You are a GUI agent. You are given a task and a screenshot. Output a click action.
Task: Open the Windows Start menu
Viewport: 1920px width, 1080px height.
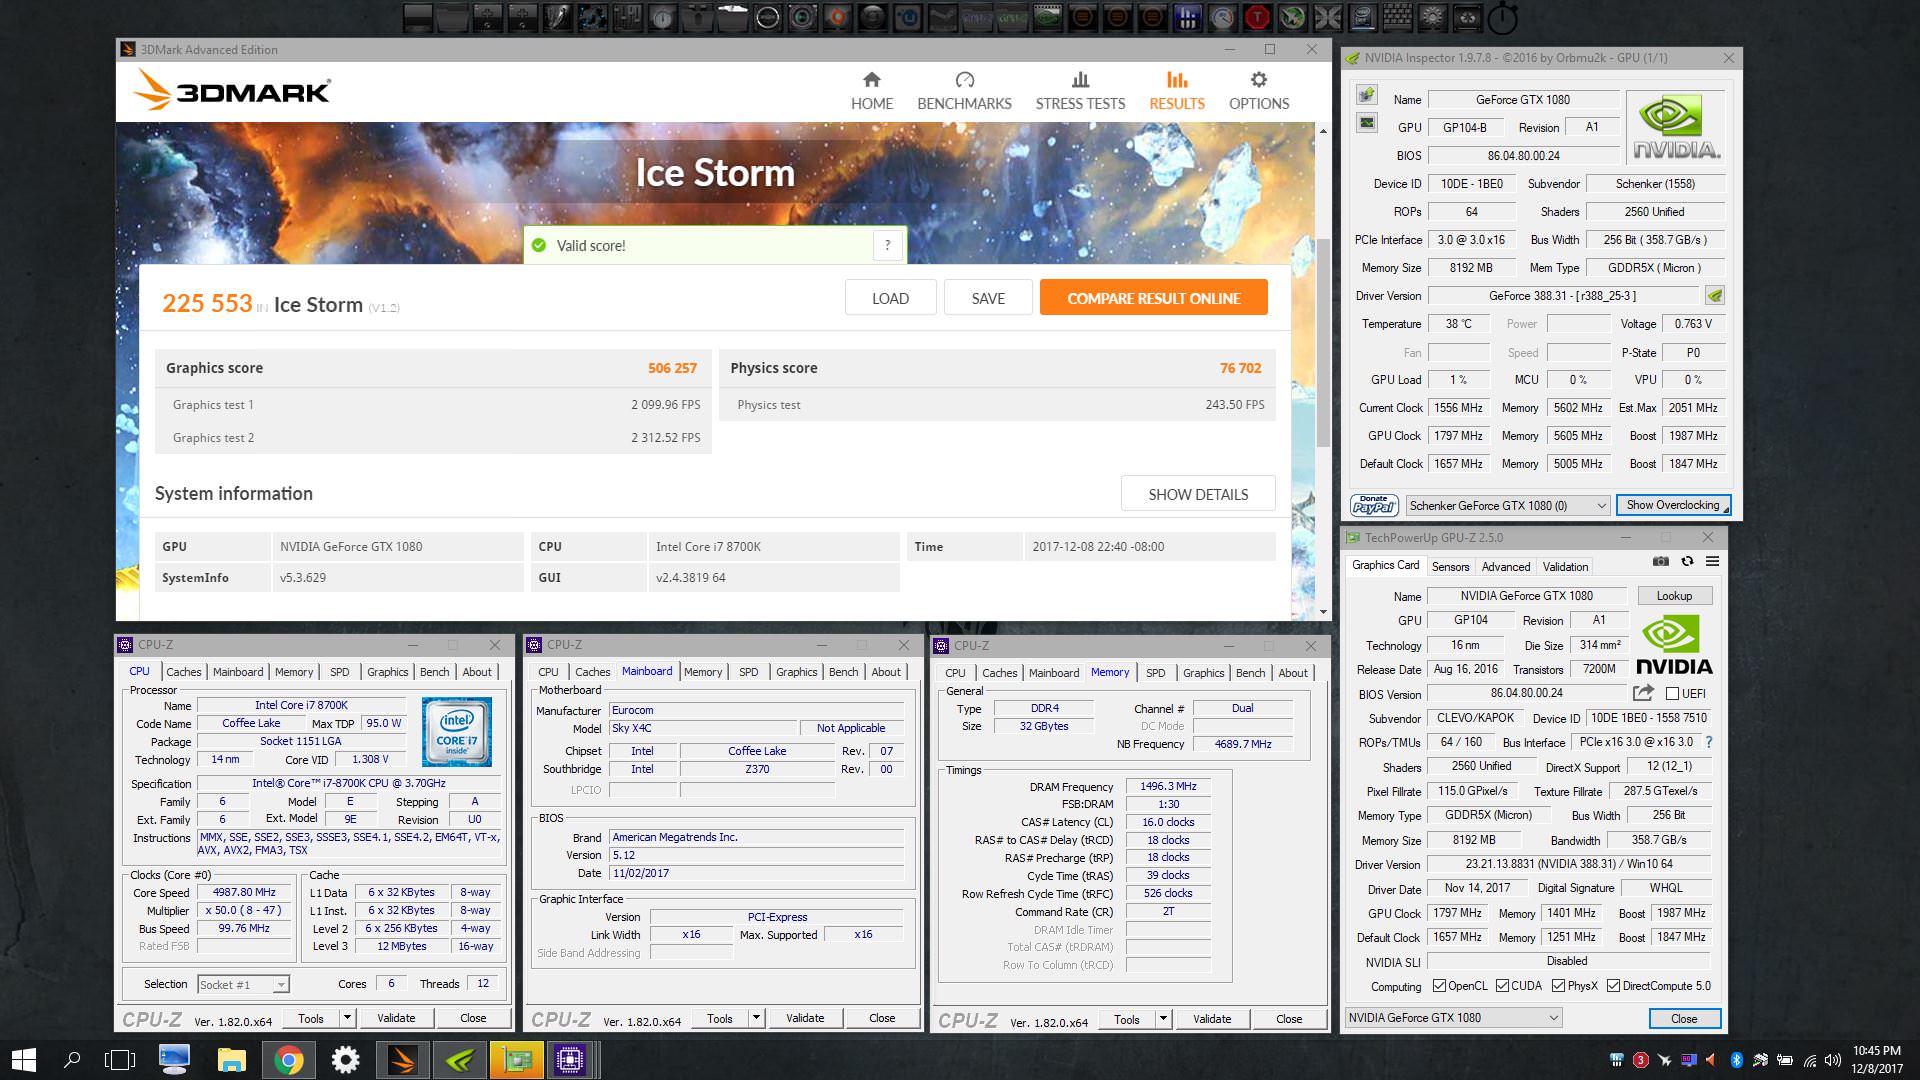23,1060
